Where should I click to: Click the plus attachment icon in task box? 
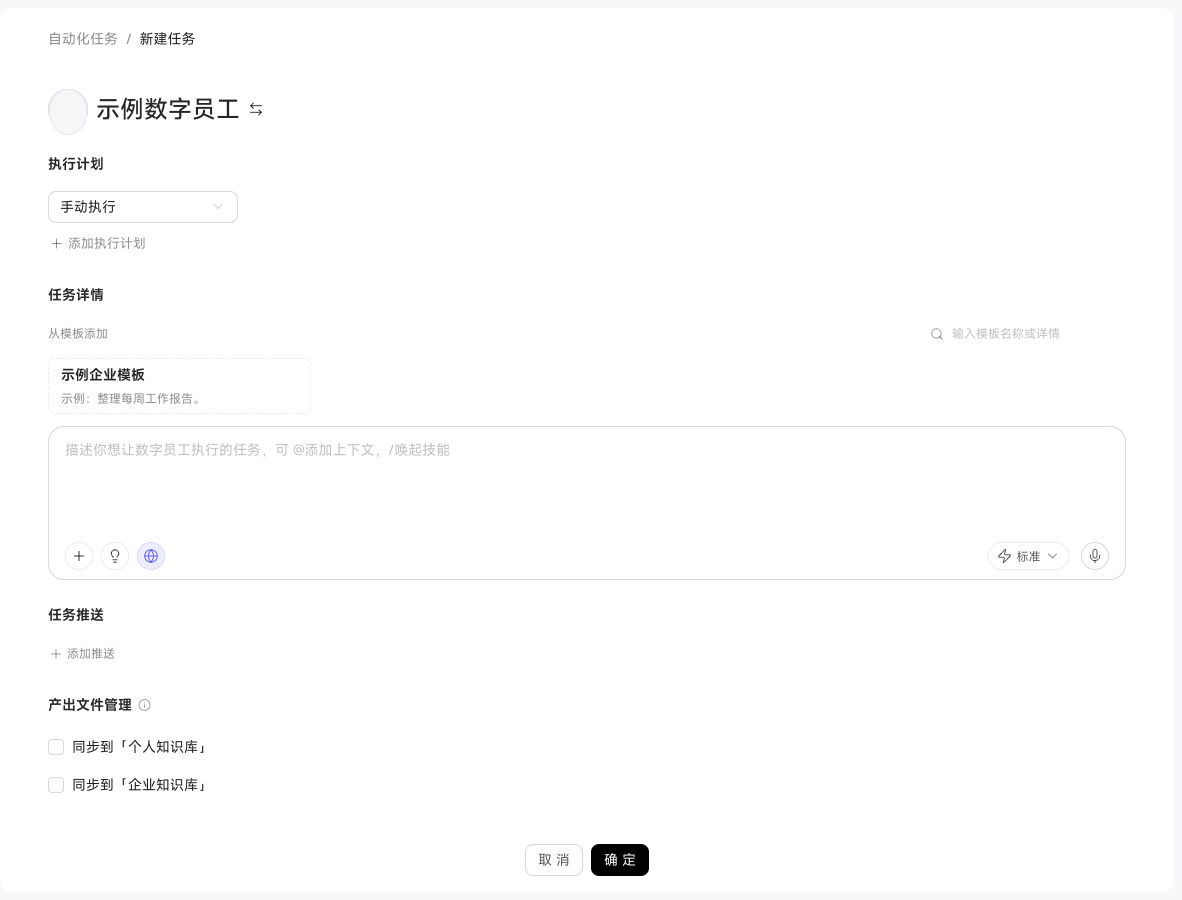pos(79,556)
